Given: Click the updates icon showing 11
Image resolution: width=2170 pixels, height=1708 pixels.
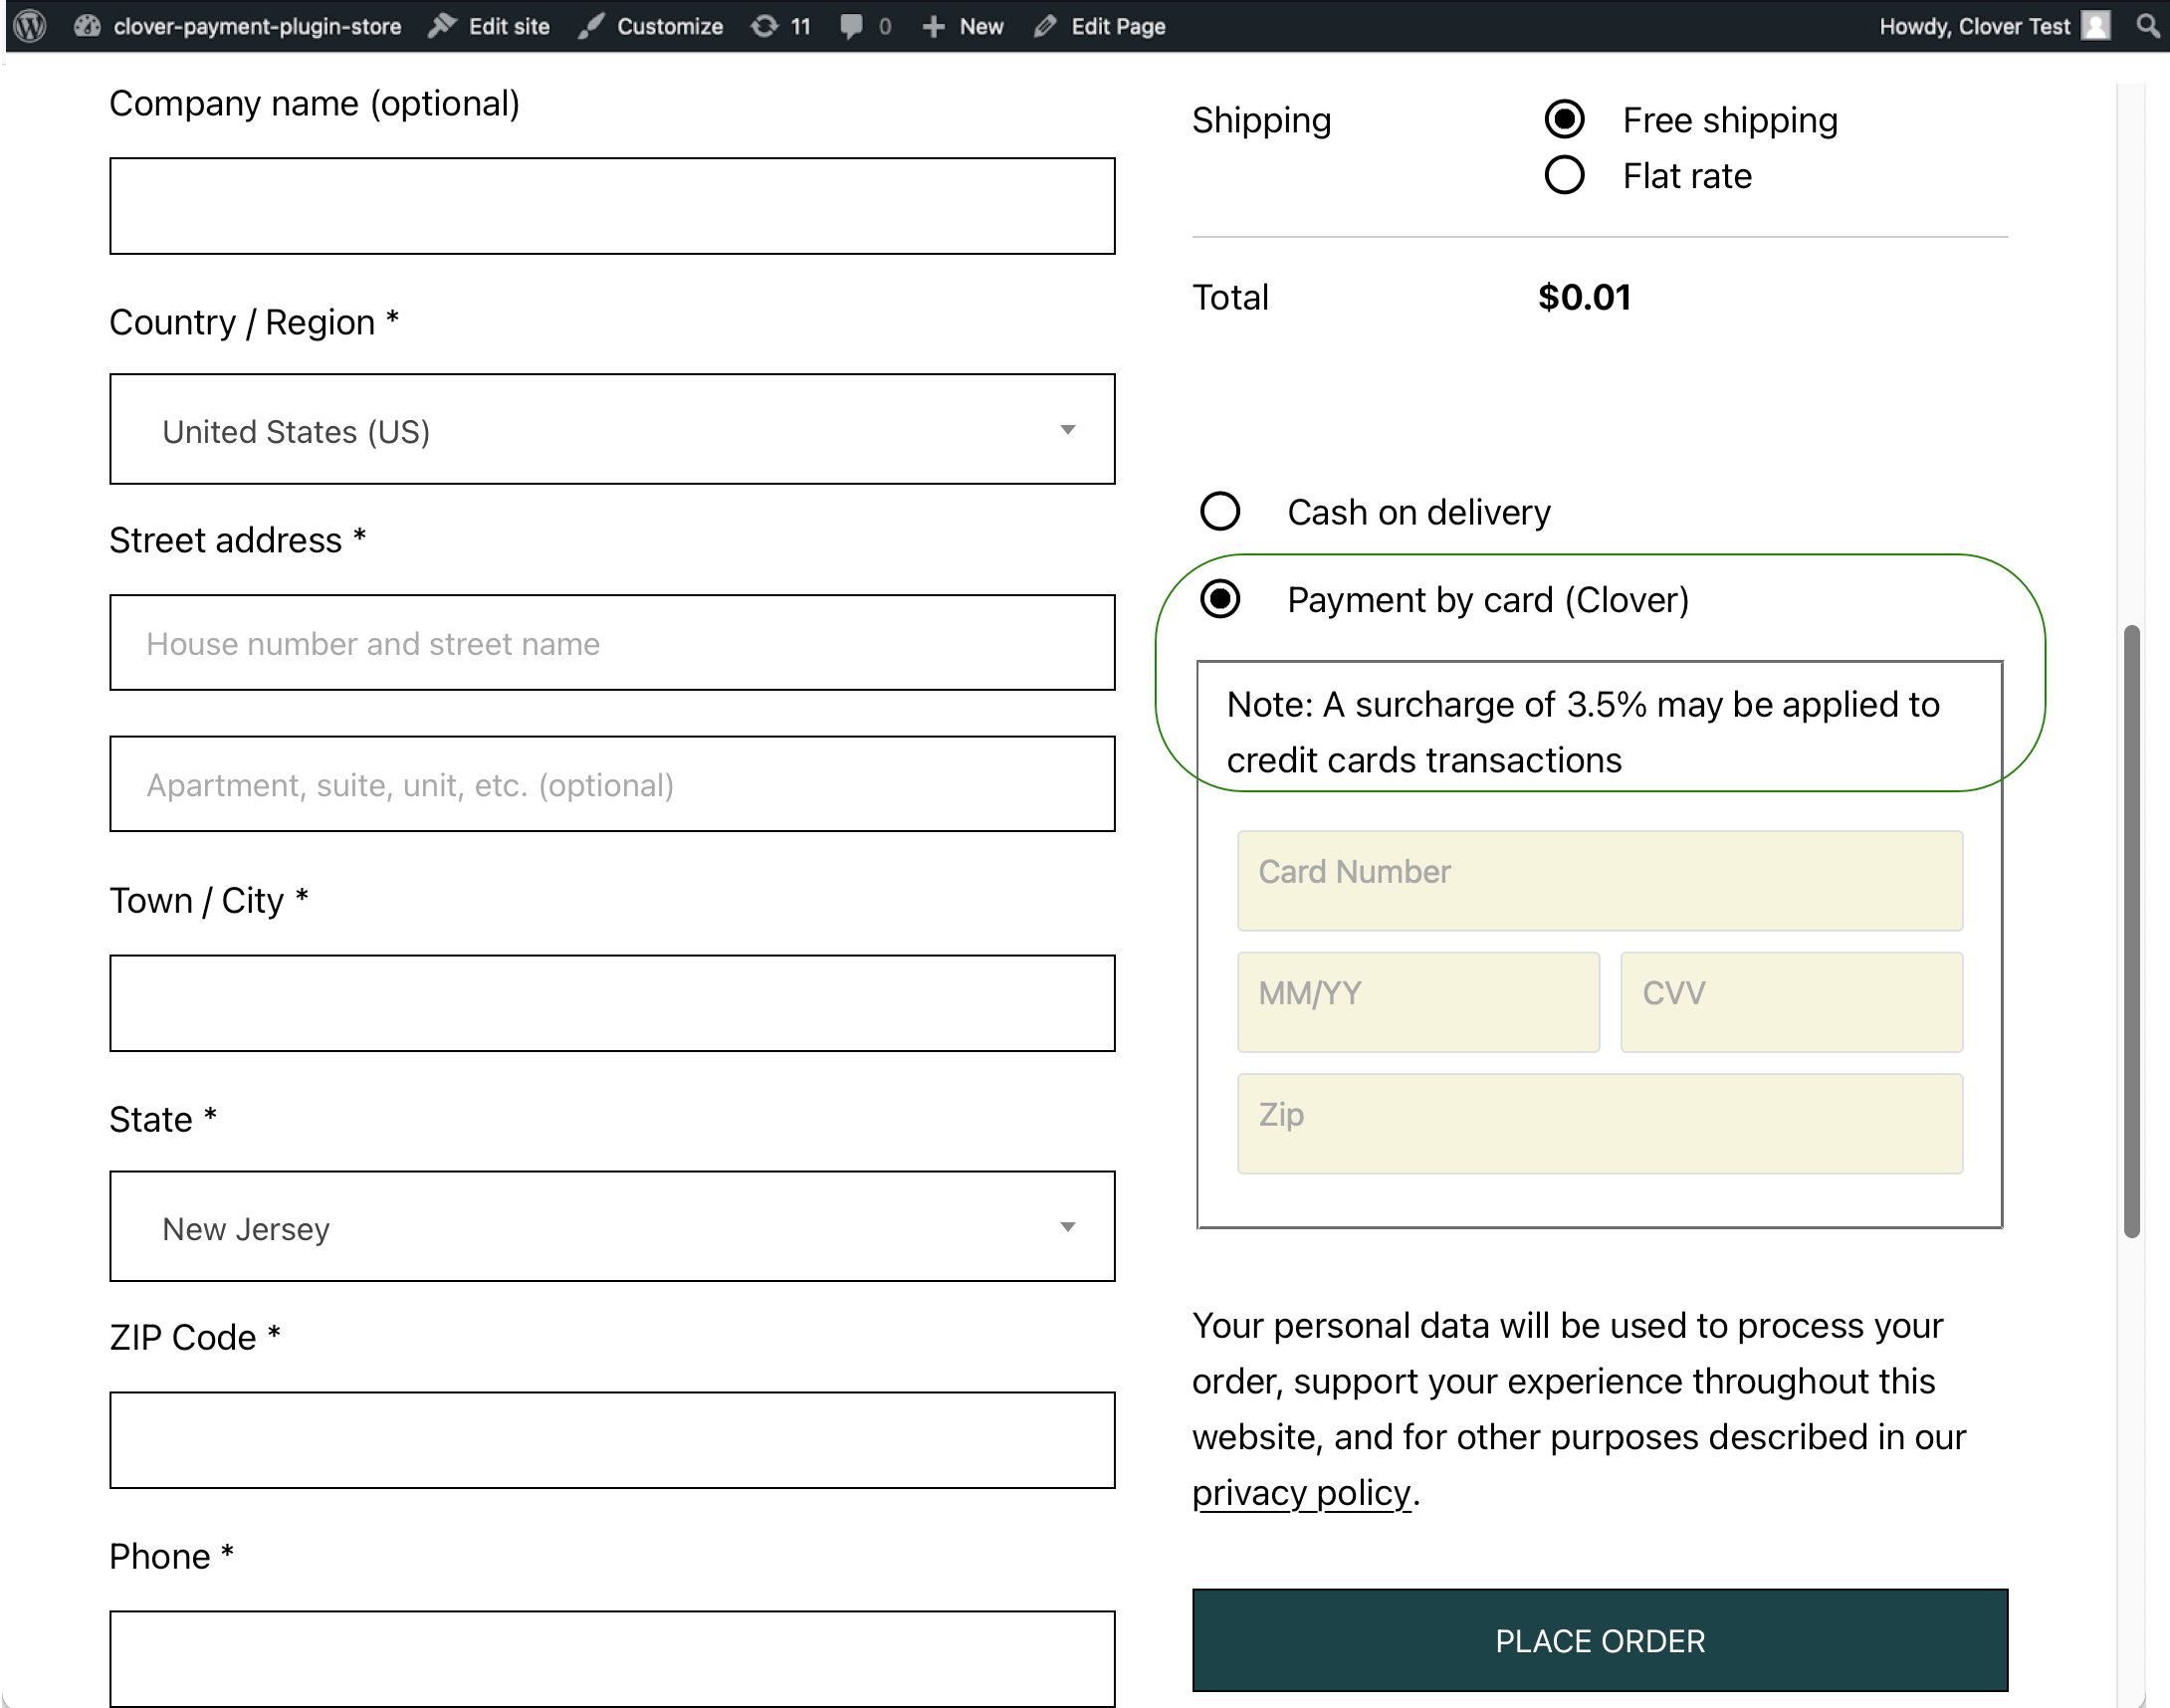Looking at the screenshot, I should click(781, 26).
